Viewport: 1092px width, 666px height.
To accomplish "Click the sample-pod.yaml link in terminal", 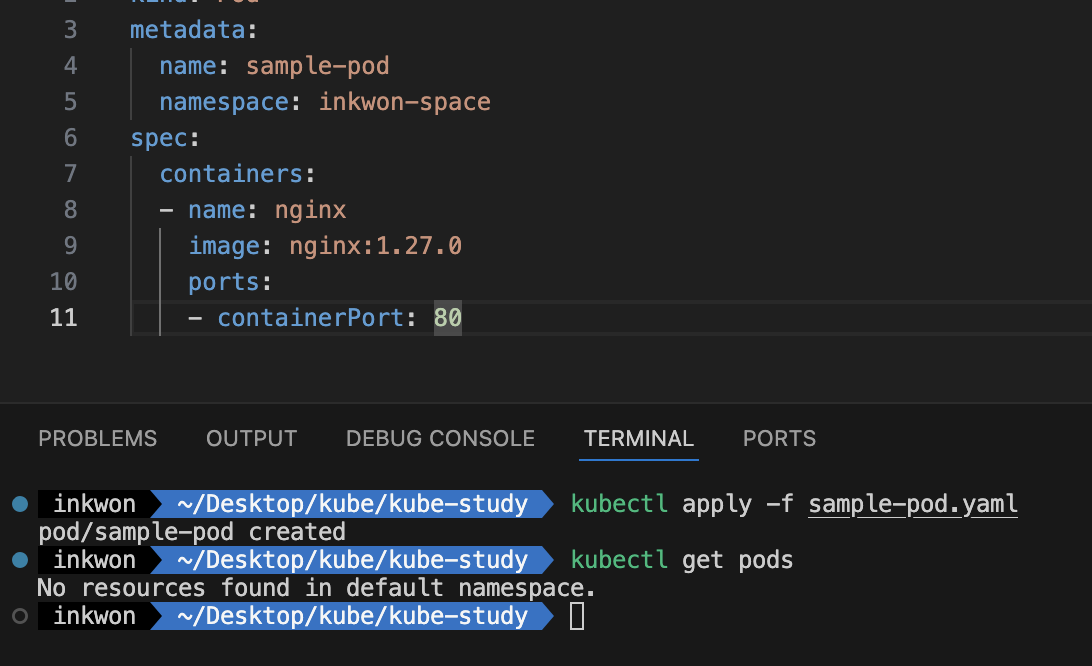I will pyautogui.click(x=913, y=504).
